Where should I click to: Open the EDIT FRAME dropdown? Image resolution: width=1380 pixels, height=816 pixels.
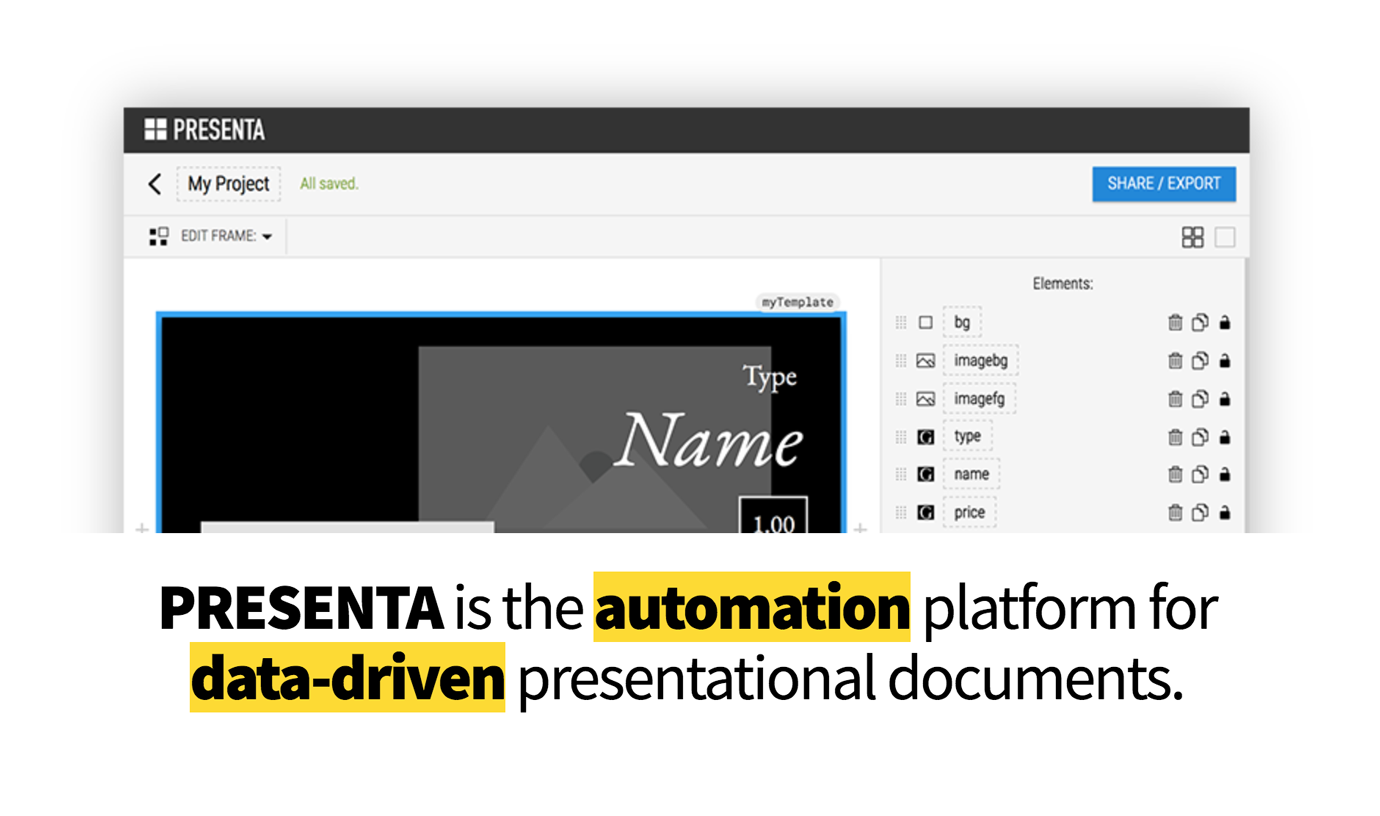[x=226, y=237]
